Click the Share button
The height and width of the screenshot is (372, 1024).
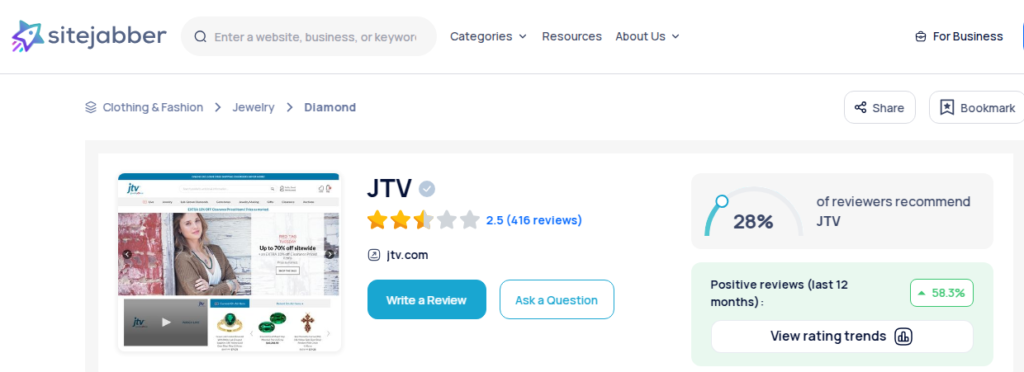(880, 108)
